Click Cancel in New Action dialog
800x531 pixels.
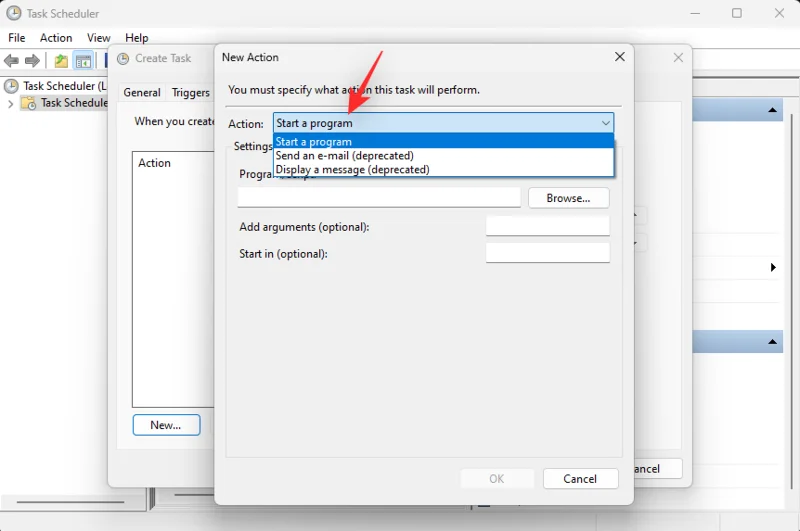click(580, 478)
